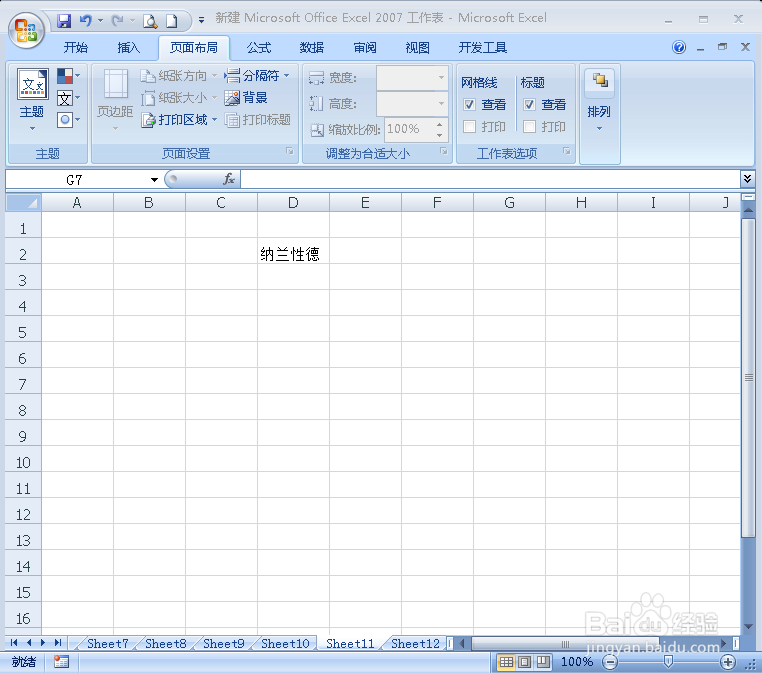
Task: Click the Insert Function fx icon
Action: (x=229, y=179)
